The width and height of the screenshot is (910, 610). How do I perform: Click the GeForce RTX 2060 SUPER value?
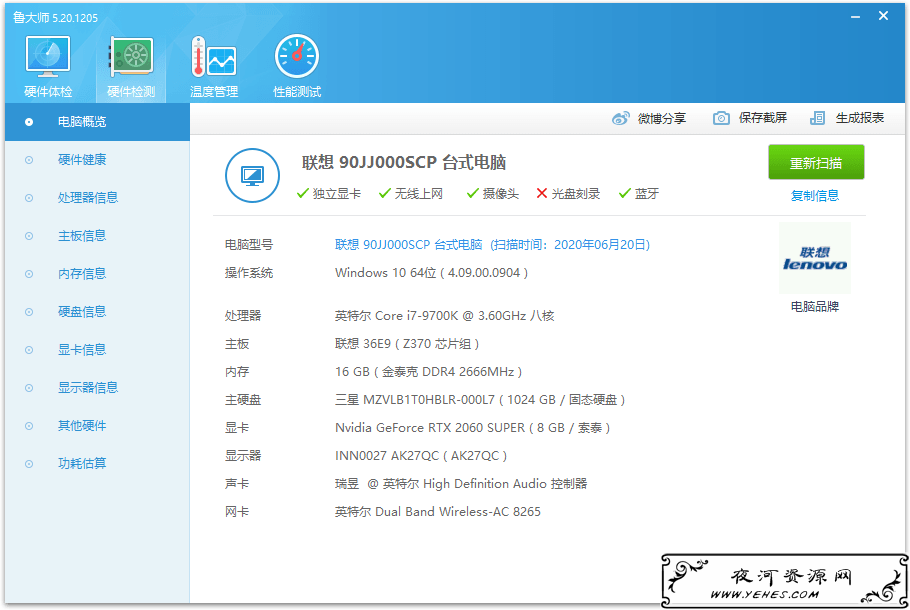pos(472,428)
